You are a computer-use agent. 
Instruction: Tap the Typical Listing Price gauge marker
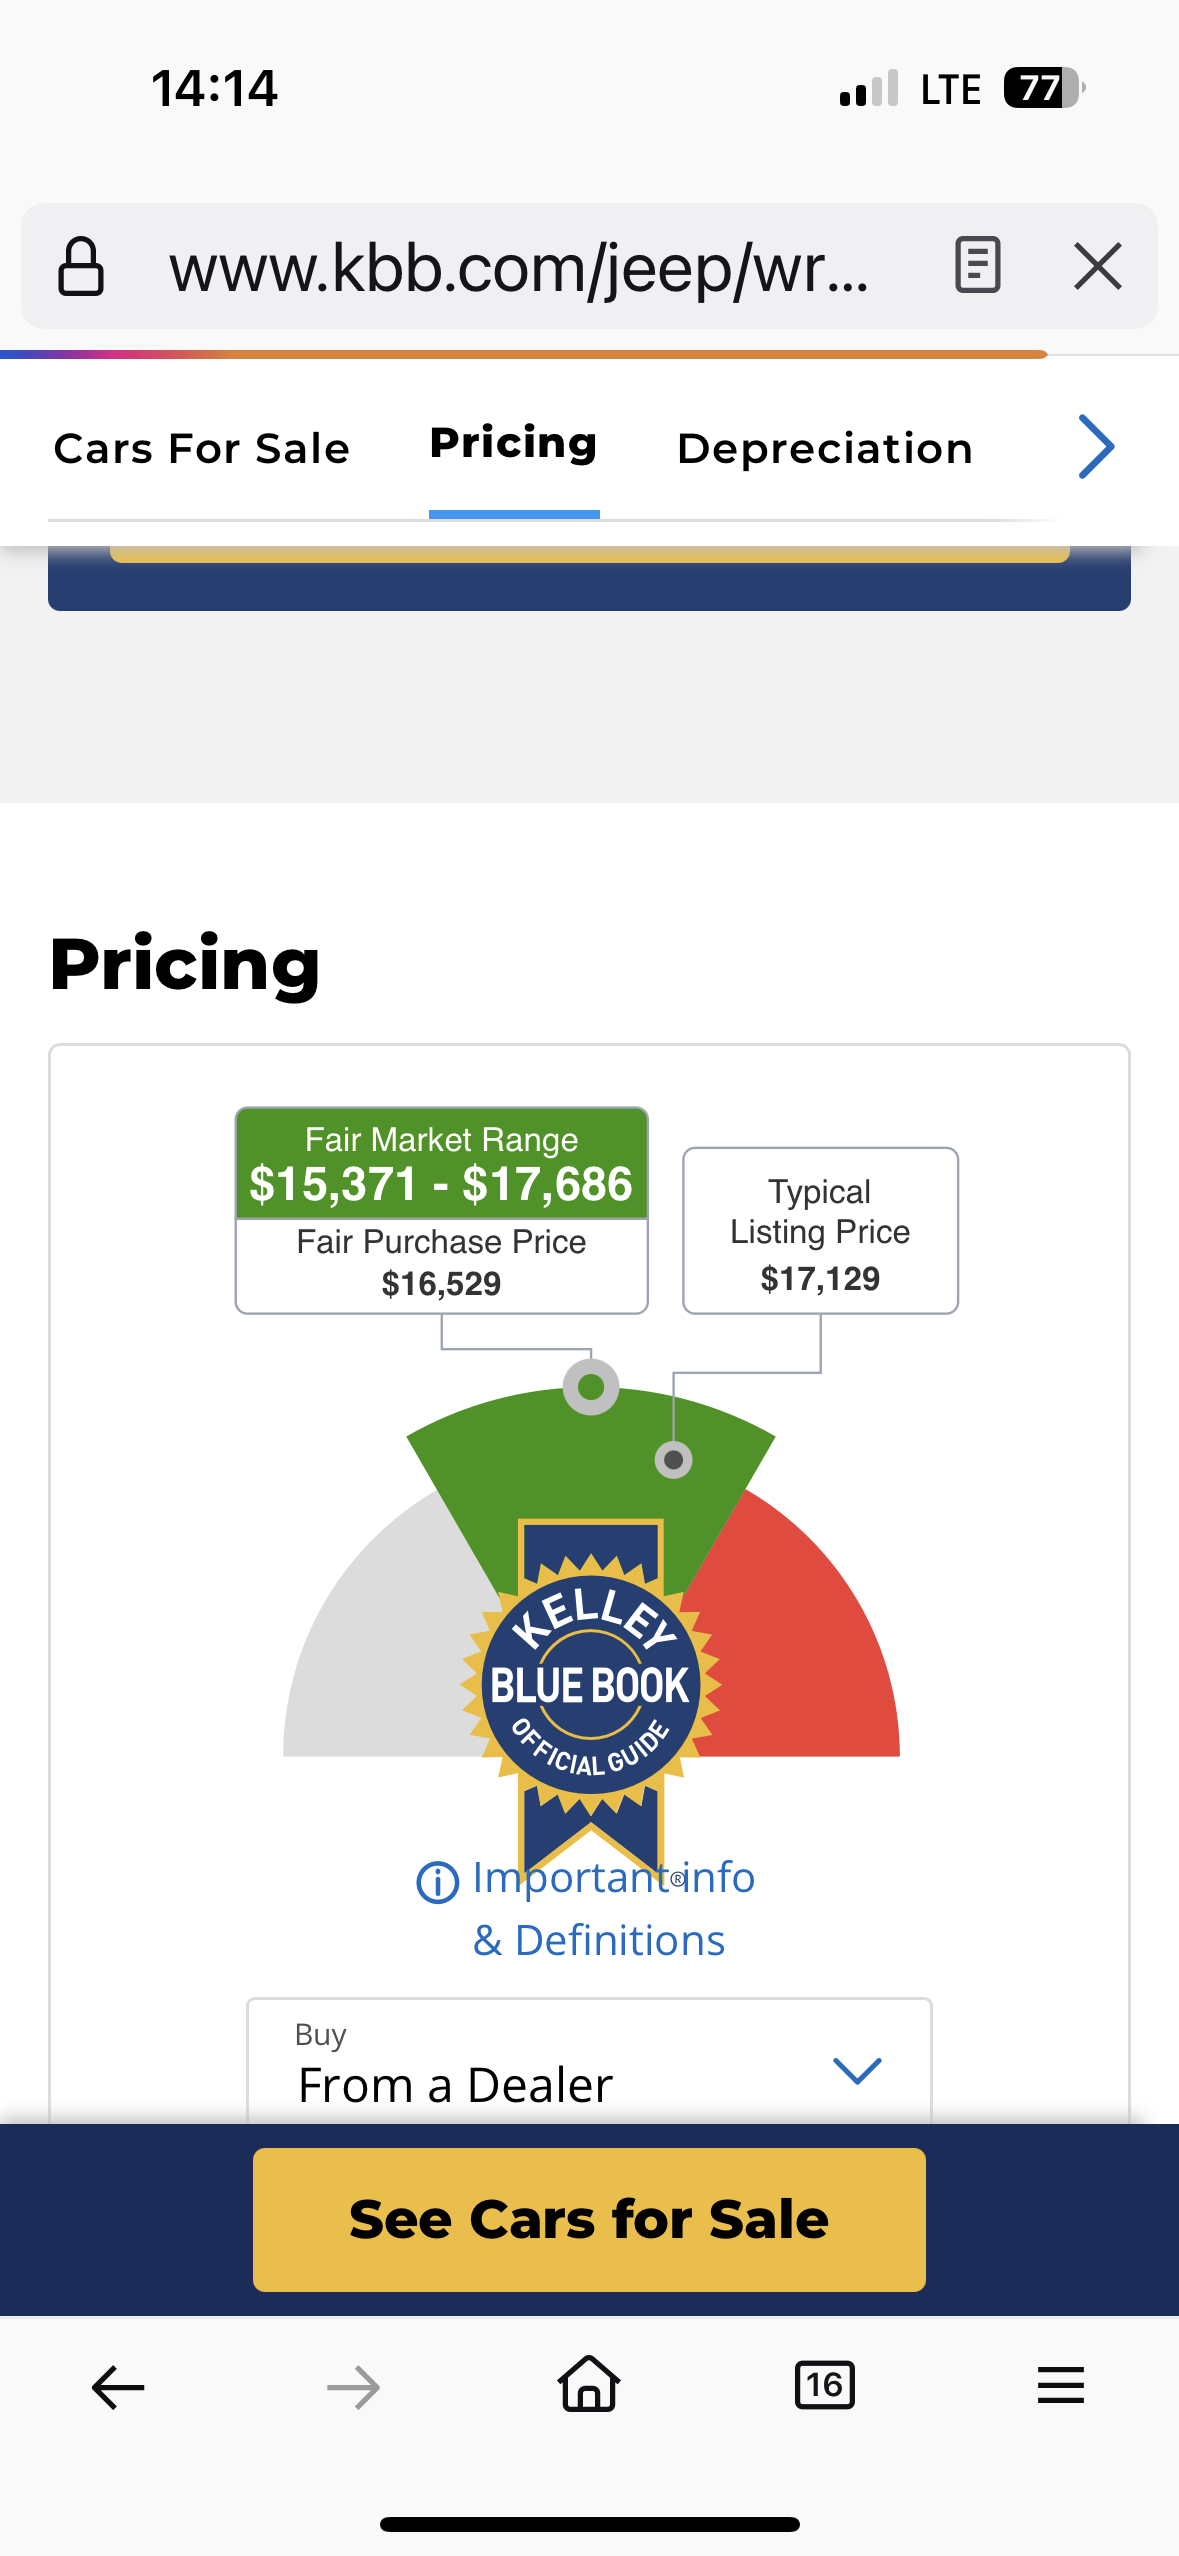click(674, 1460)
